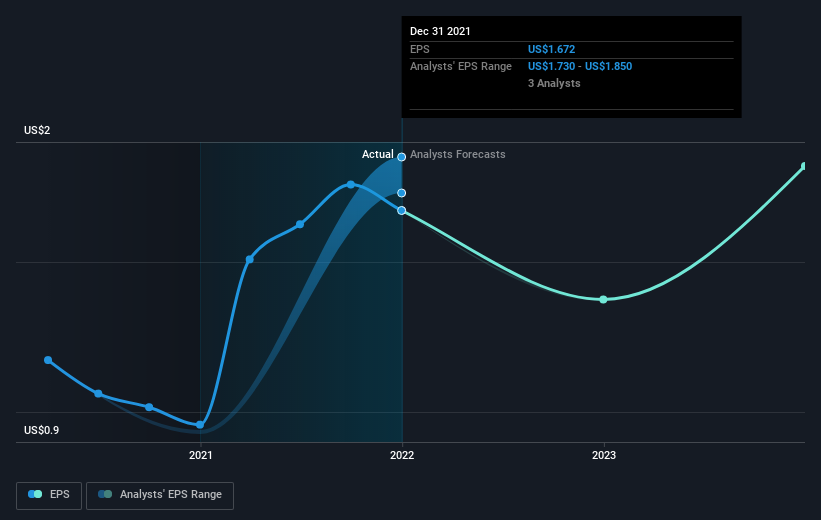Click the lowest EPS point at 2021

coord(200,425)
